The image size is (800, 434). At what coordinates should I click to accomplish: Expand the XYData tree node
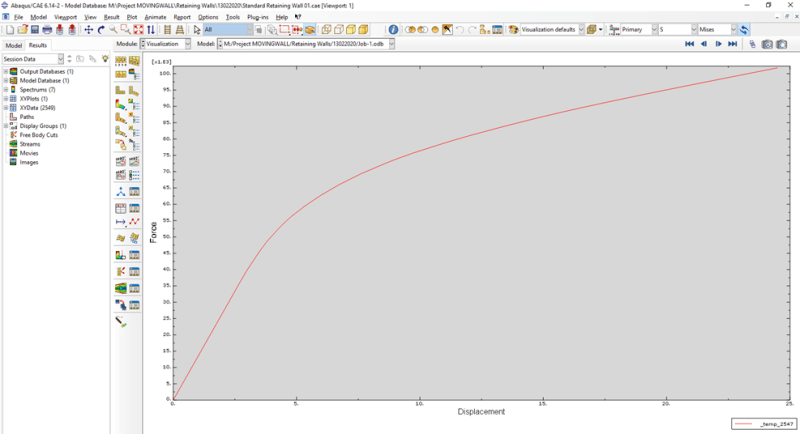coord(6,108)
